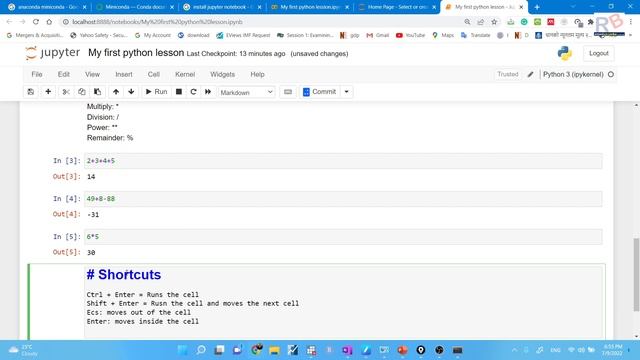Open File Explorer from taskbar
The width and height of the screenshot is (640, 360).
[274, 350]
